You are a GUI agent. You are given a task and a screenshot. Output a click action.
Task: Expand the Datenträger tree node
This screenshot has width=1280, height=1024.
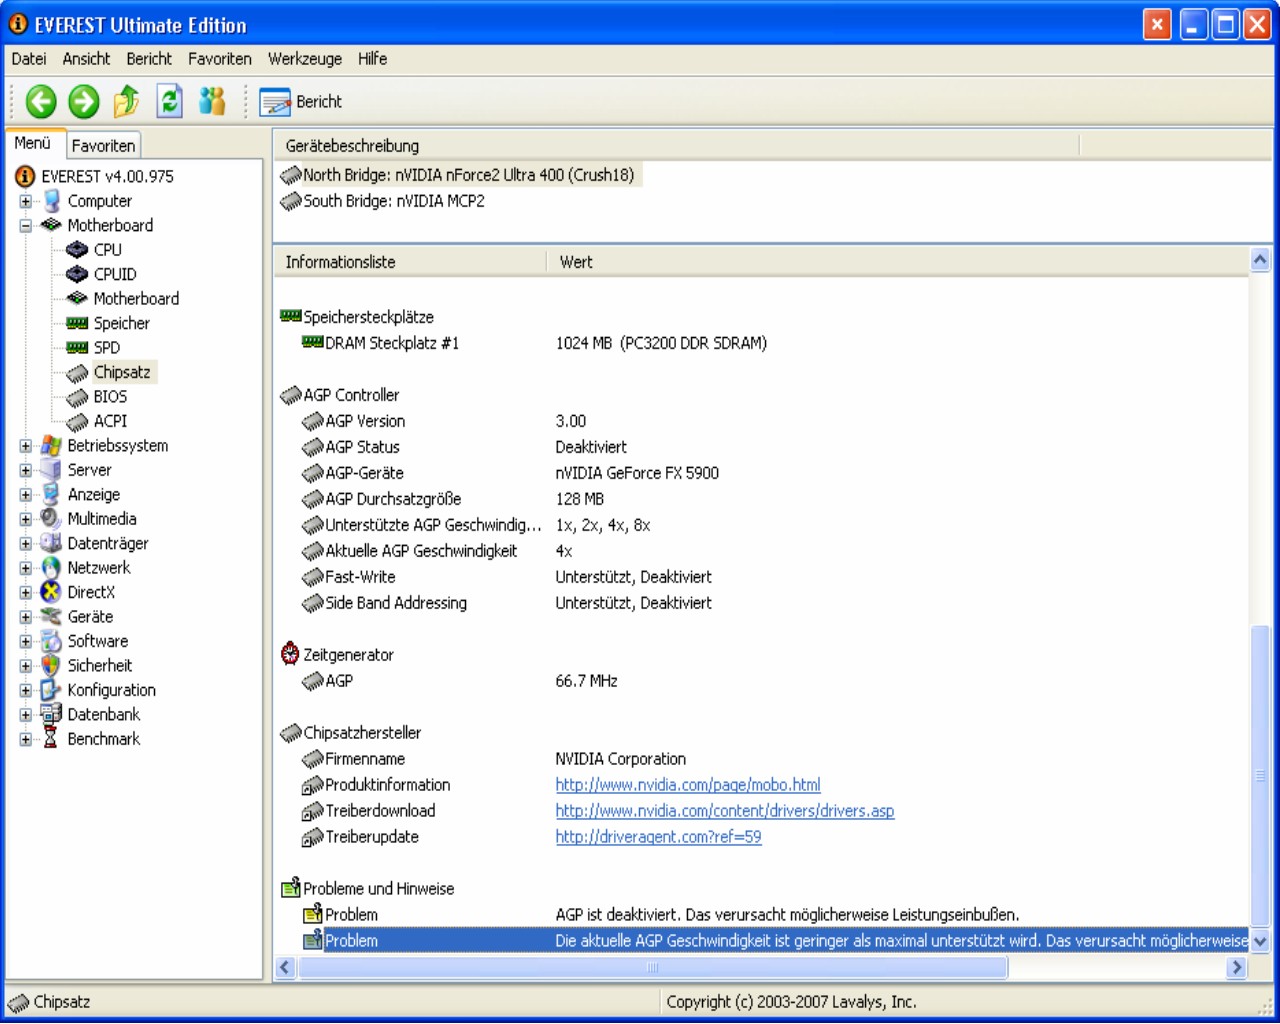tap(26, 544)
